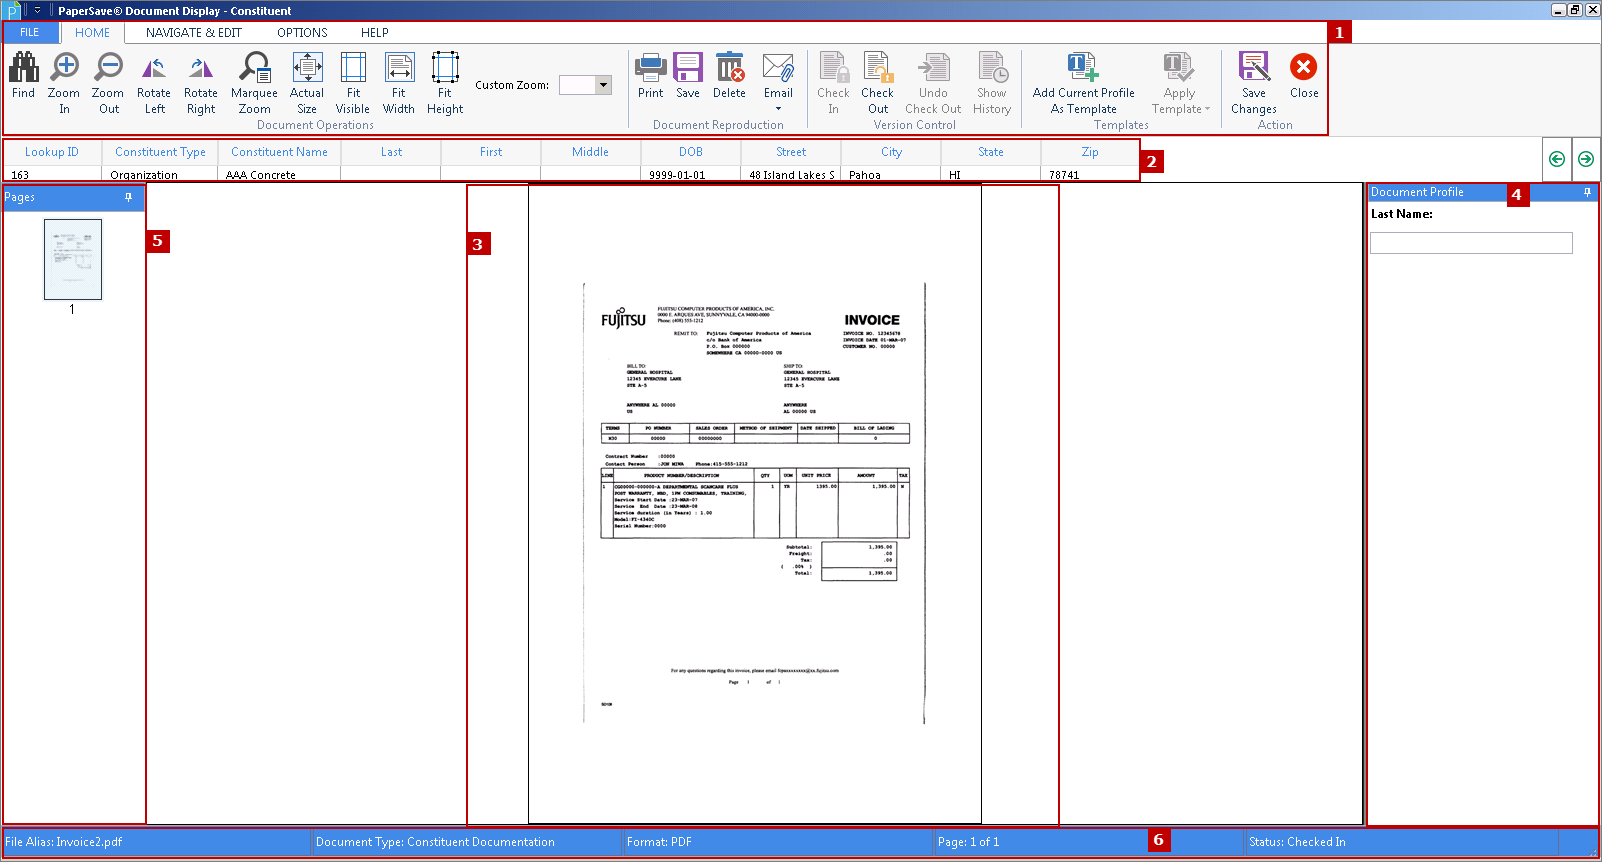Switch to the HOME ribbon tab
Image resolution: width=1602 pixels, height=862 pixels.
(93, 32)
